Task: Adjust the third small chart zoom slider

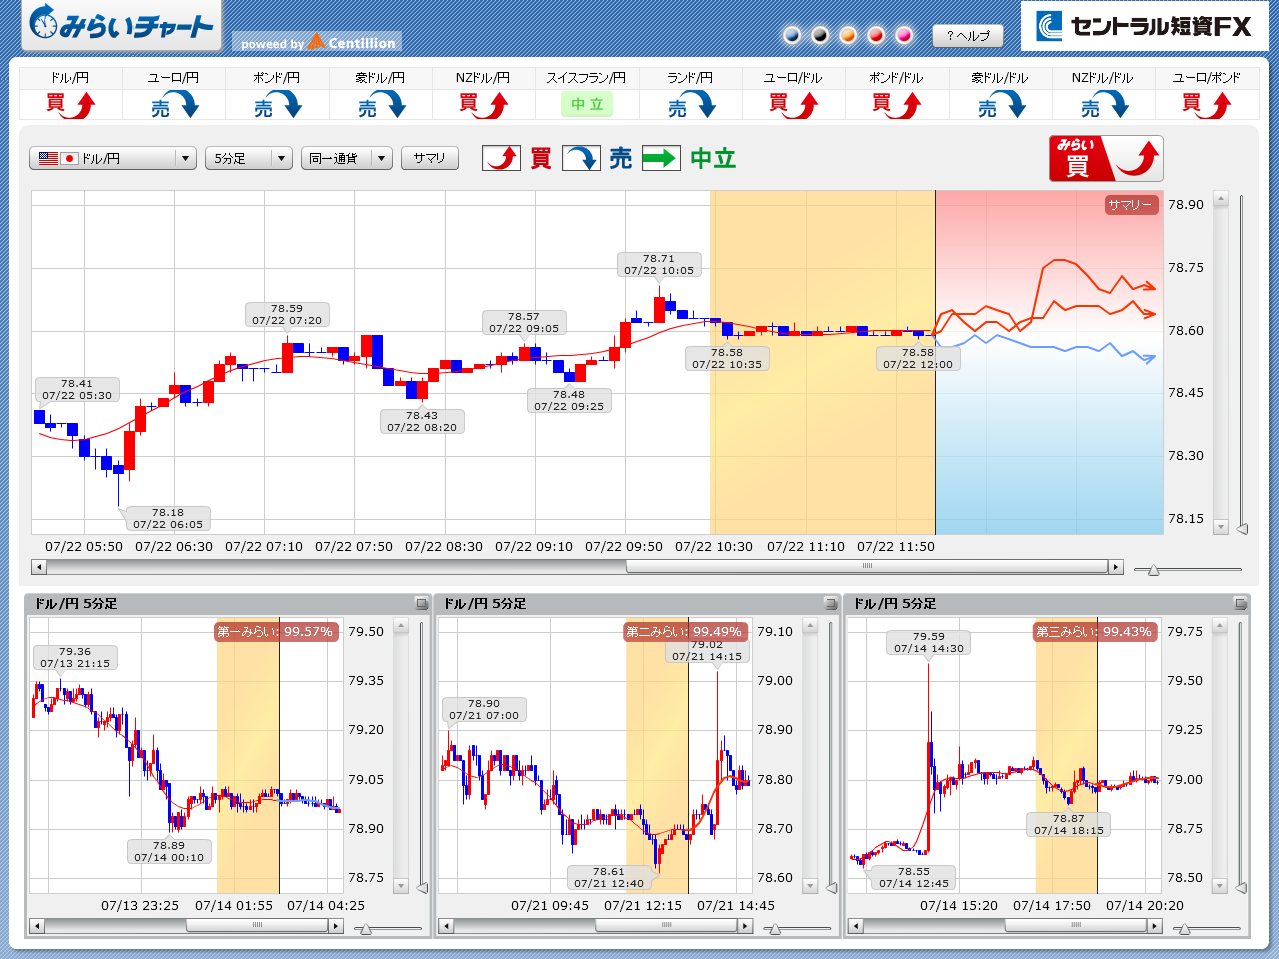Action: pos(1184,929)
